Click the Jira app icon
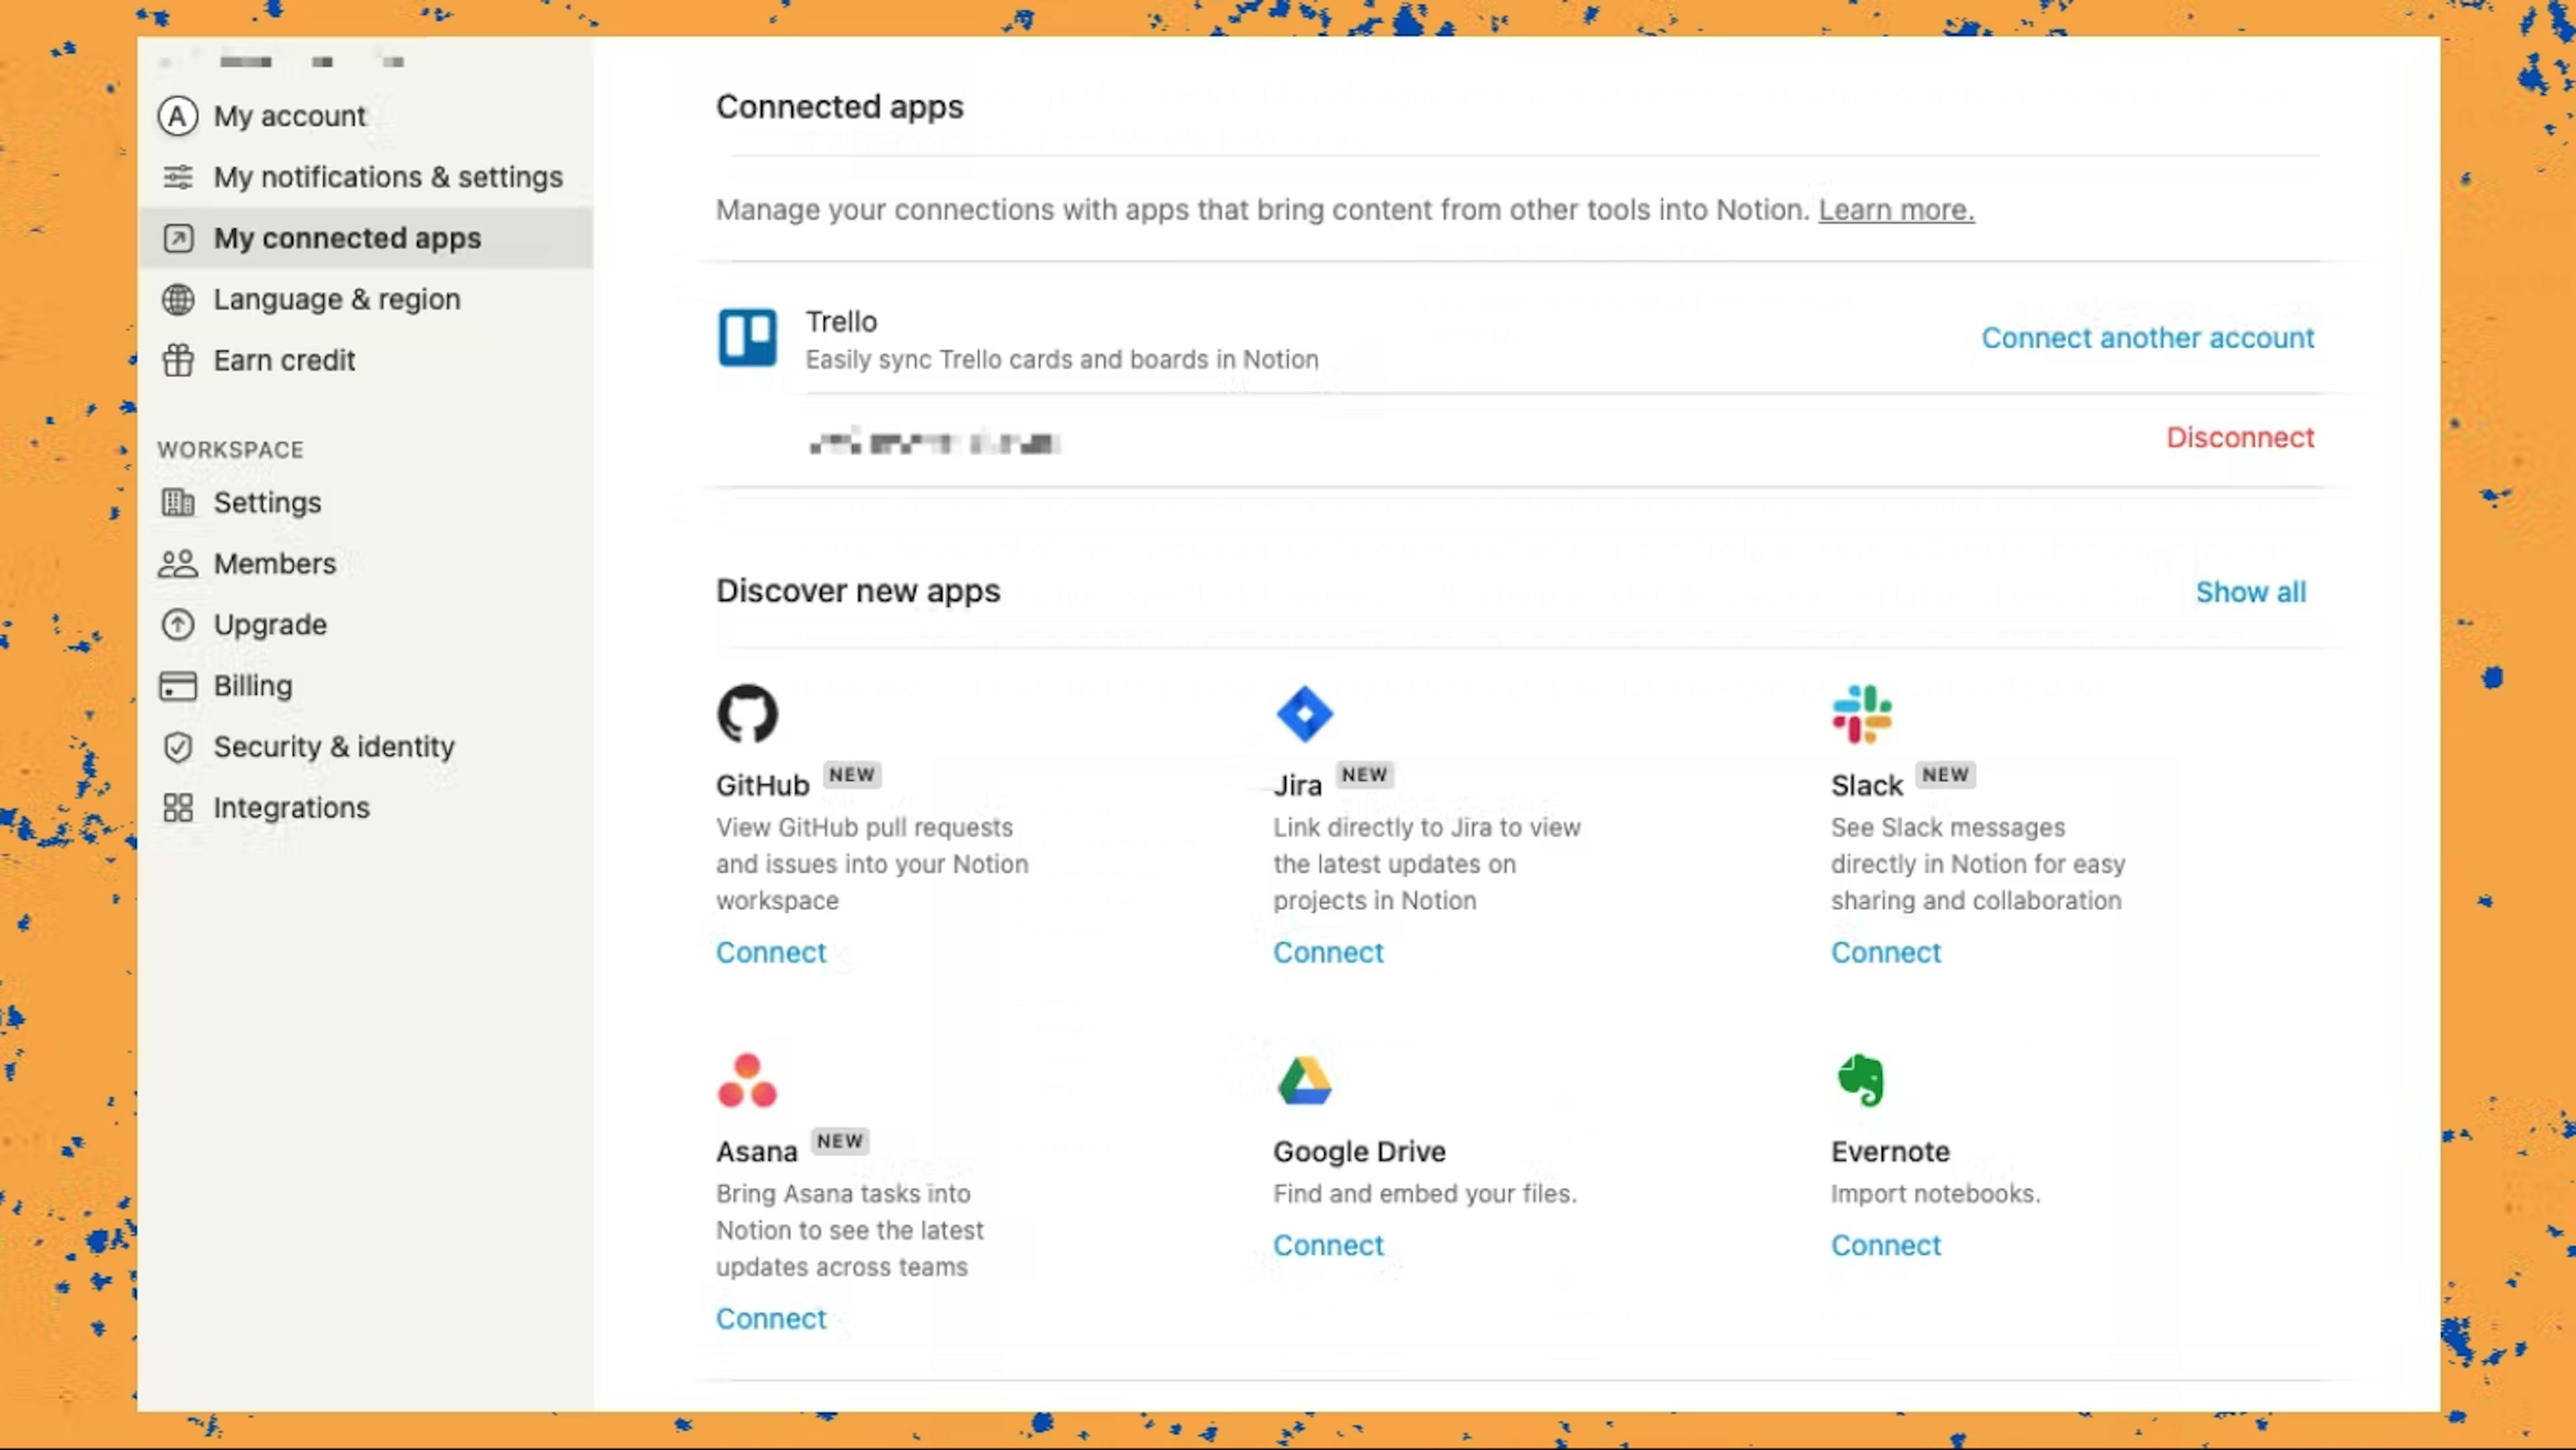 click(x=1304, y=713)
